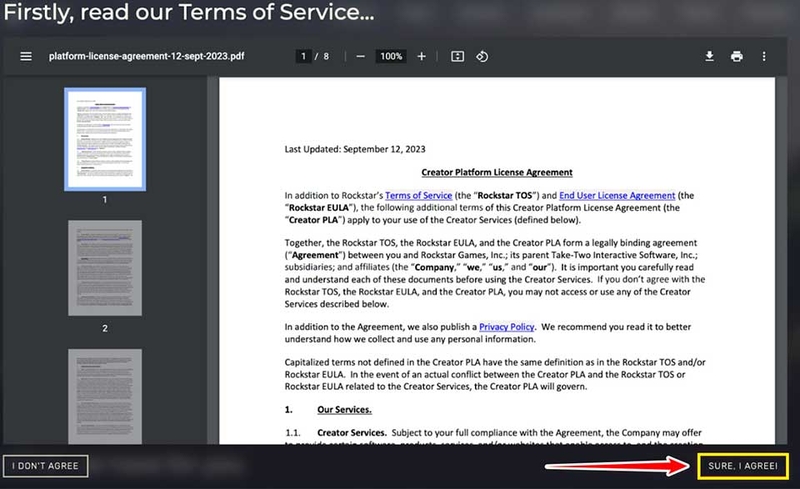The height and width of the screenshot is (489, 800).
Task: Toggle the PDF sidebar hamburger menu
Action: pos(26,56)
